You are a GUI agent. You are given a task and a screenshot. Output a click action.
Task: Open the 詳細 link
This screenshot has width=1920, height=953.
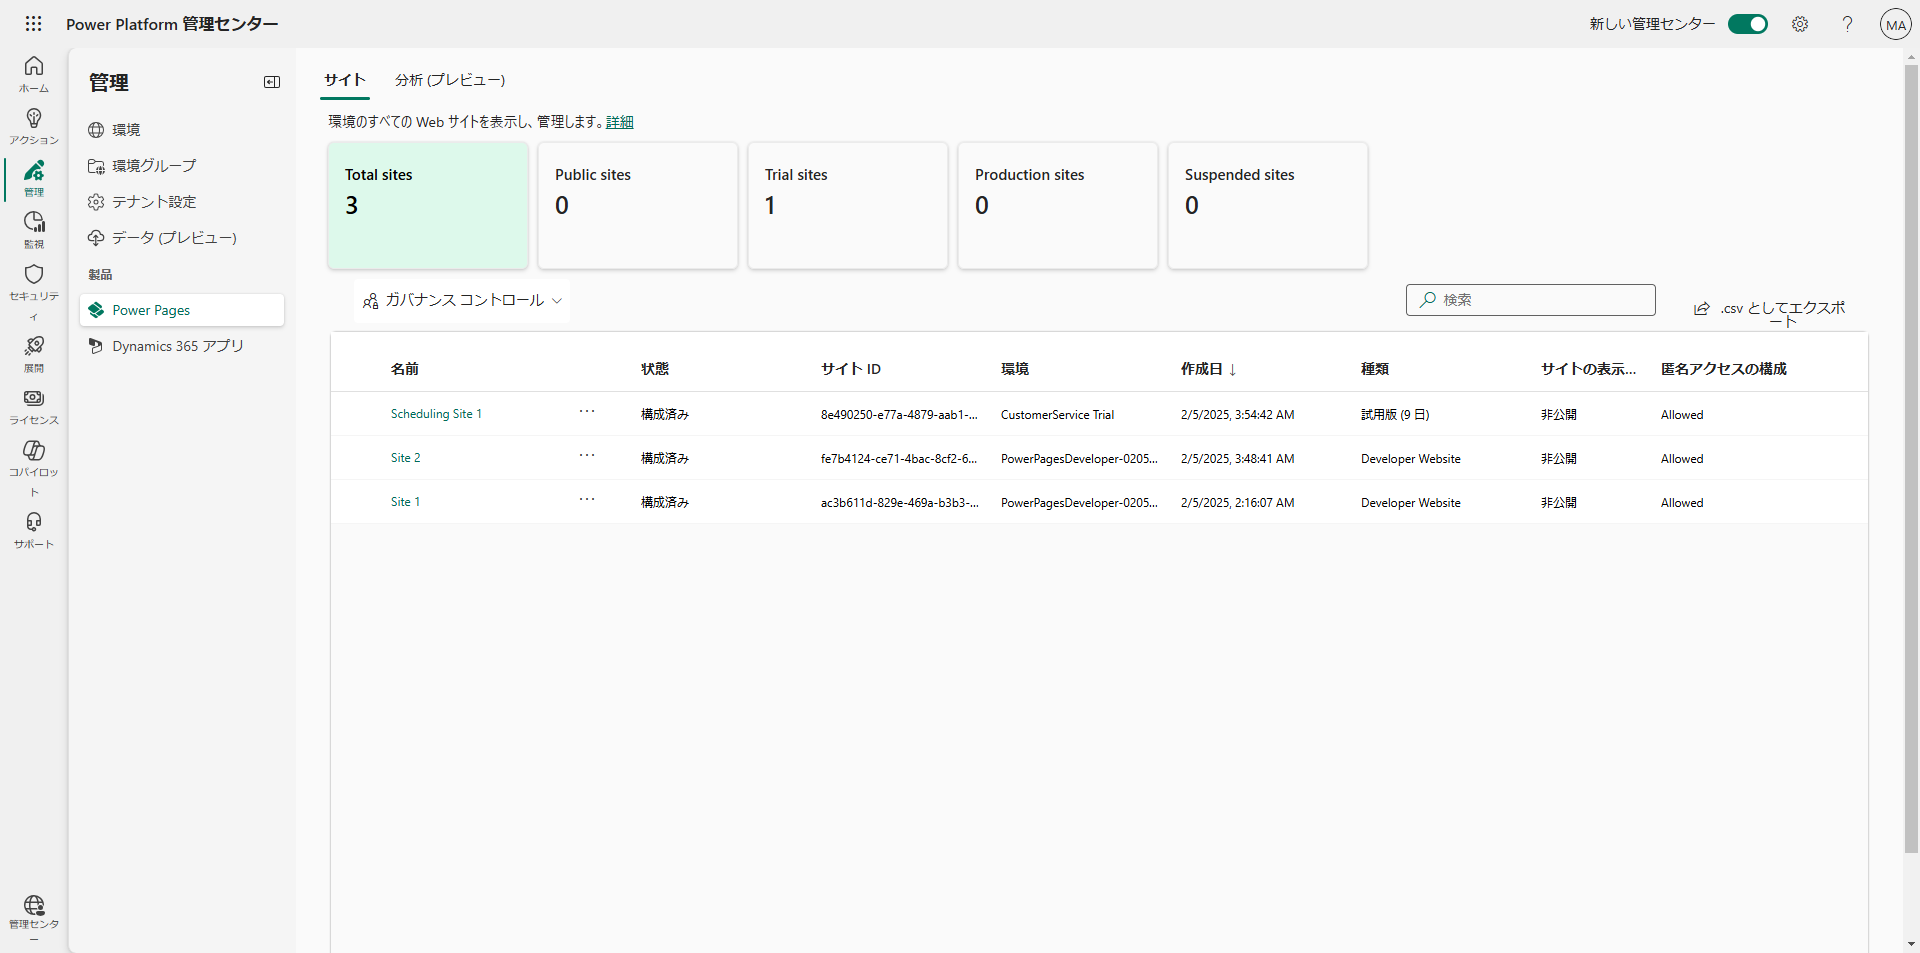point(620,122)
